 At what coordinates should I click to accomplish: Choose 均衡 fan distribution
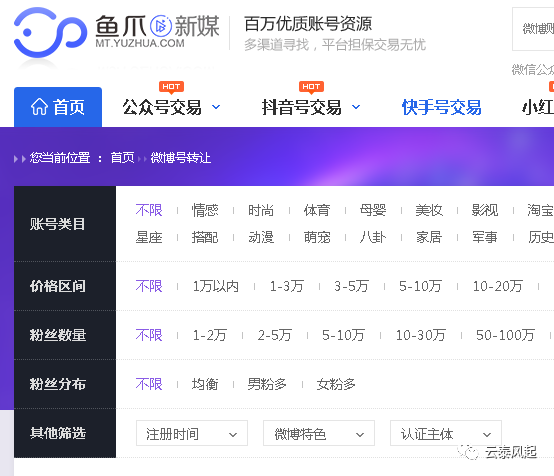coord(205,384)
